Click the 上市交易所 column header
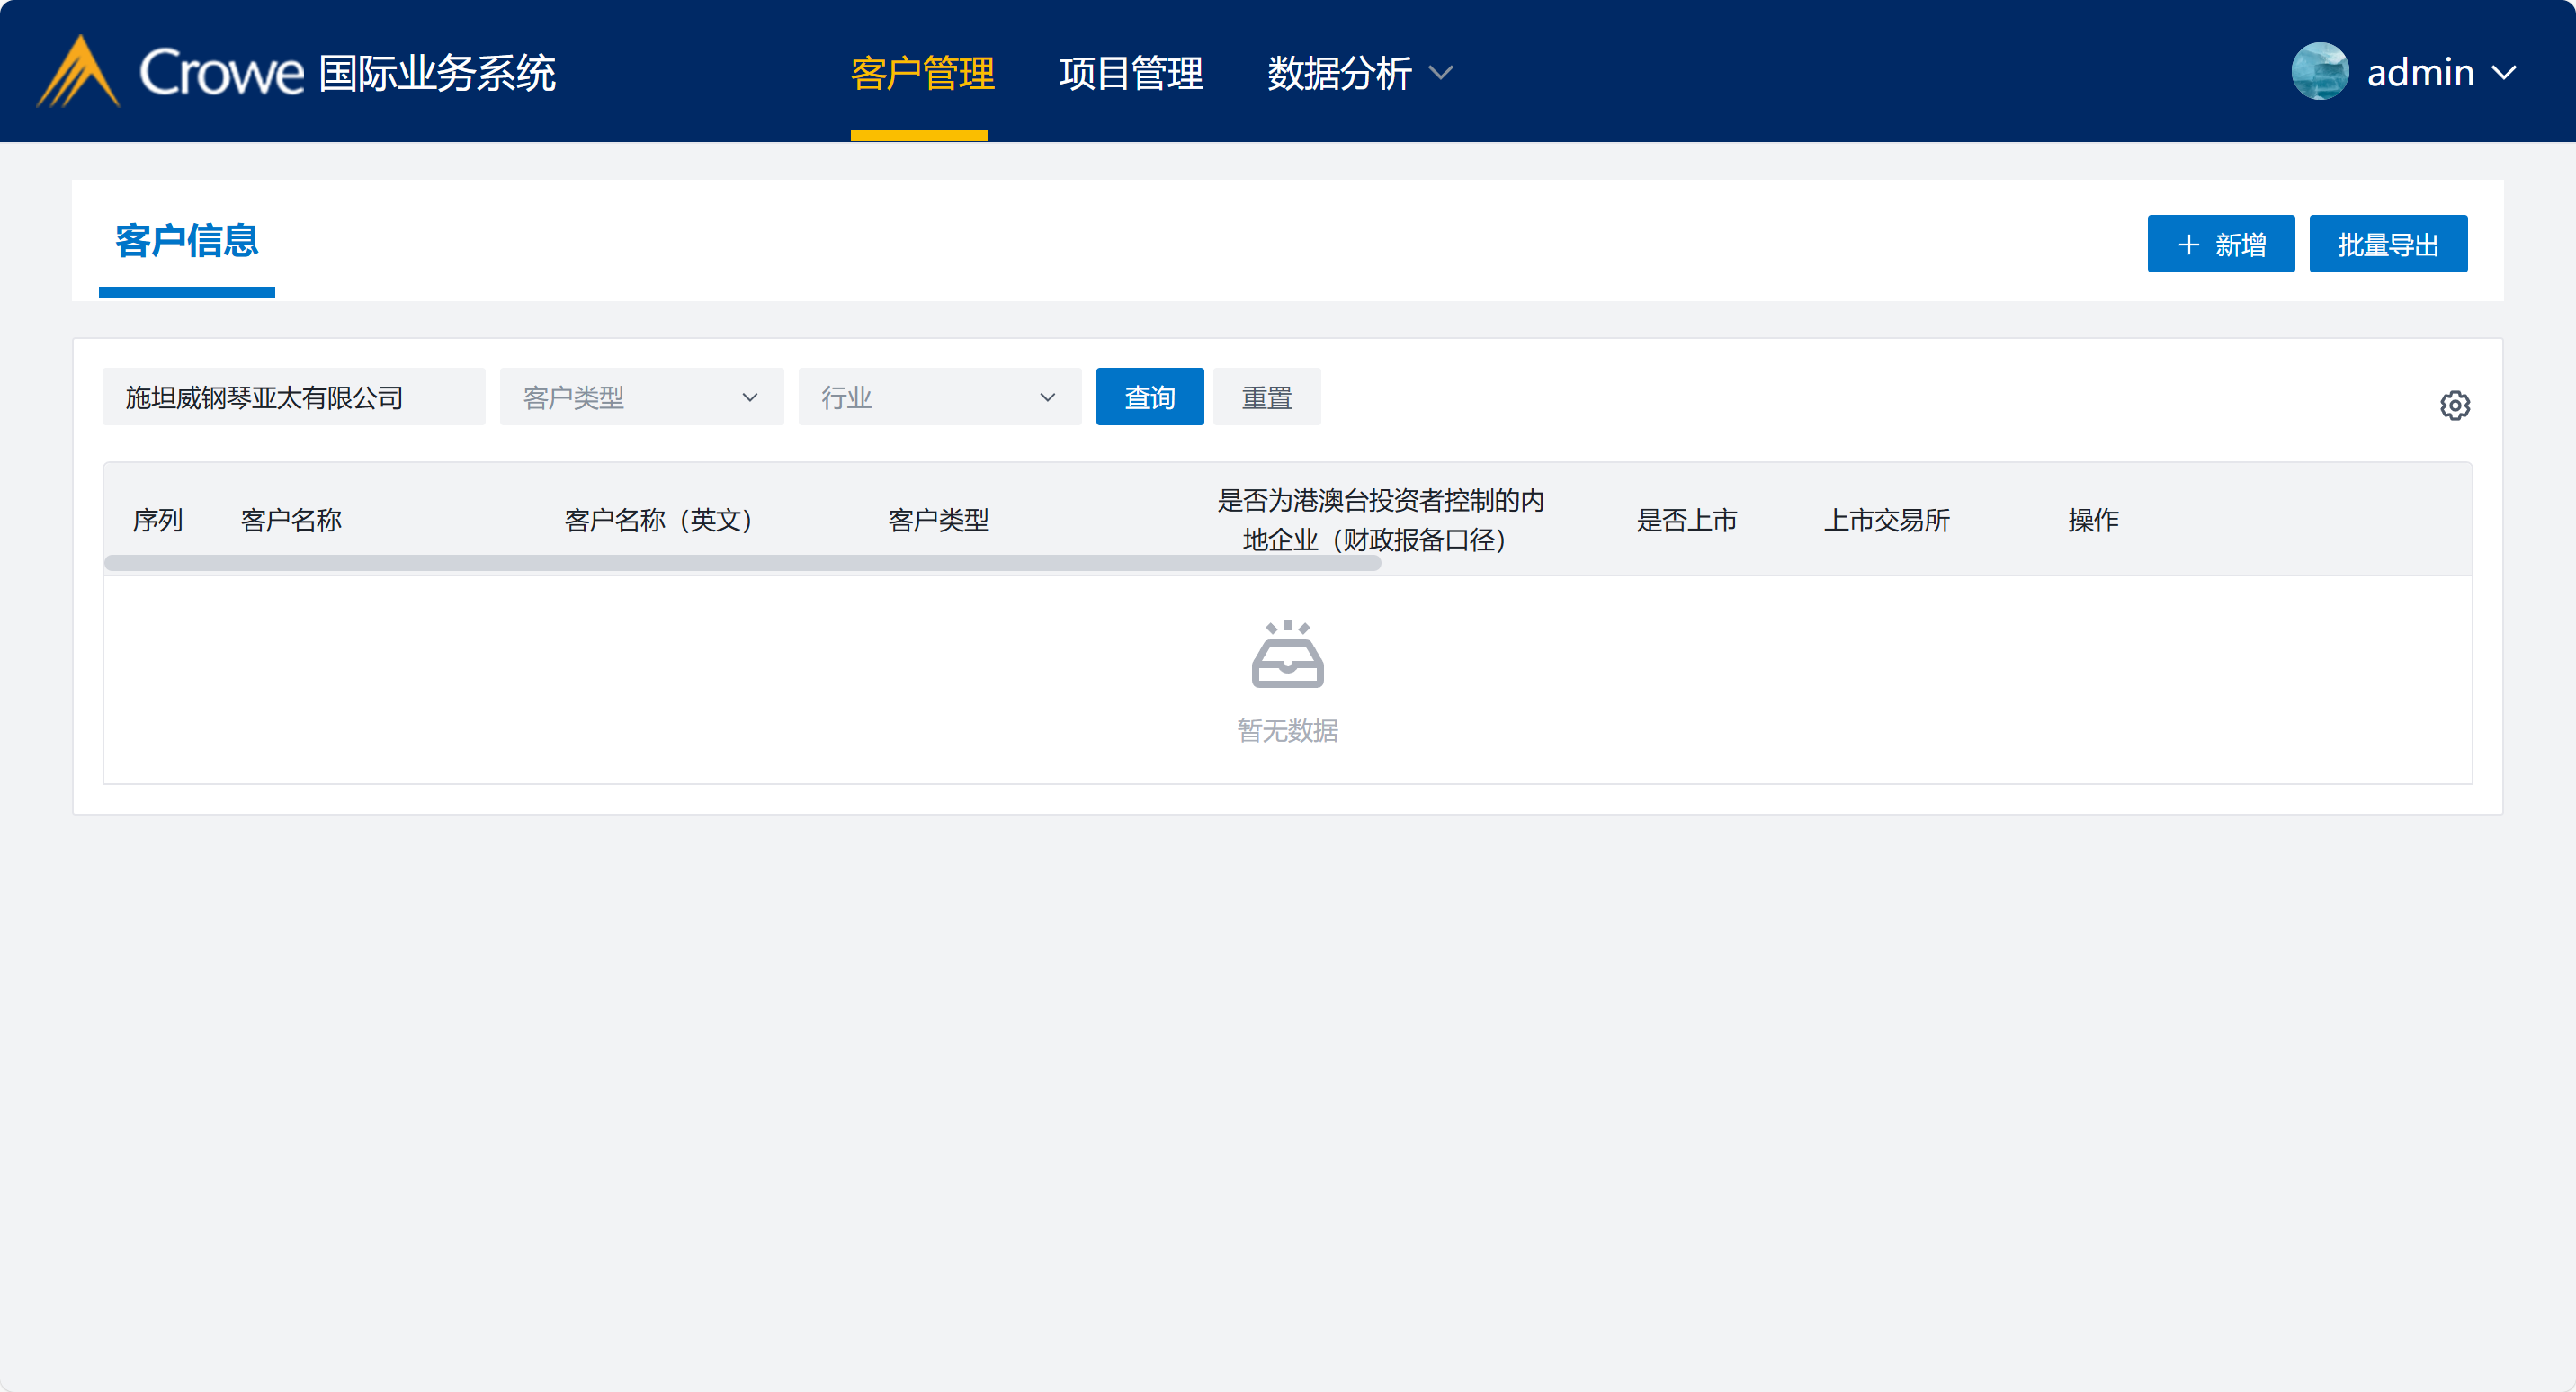This screenshot has width=2576, height=1392. [1886, 520]
